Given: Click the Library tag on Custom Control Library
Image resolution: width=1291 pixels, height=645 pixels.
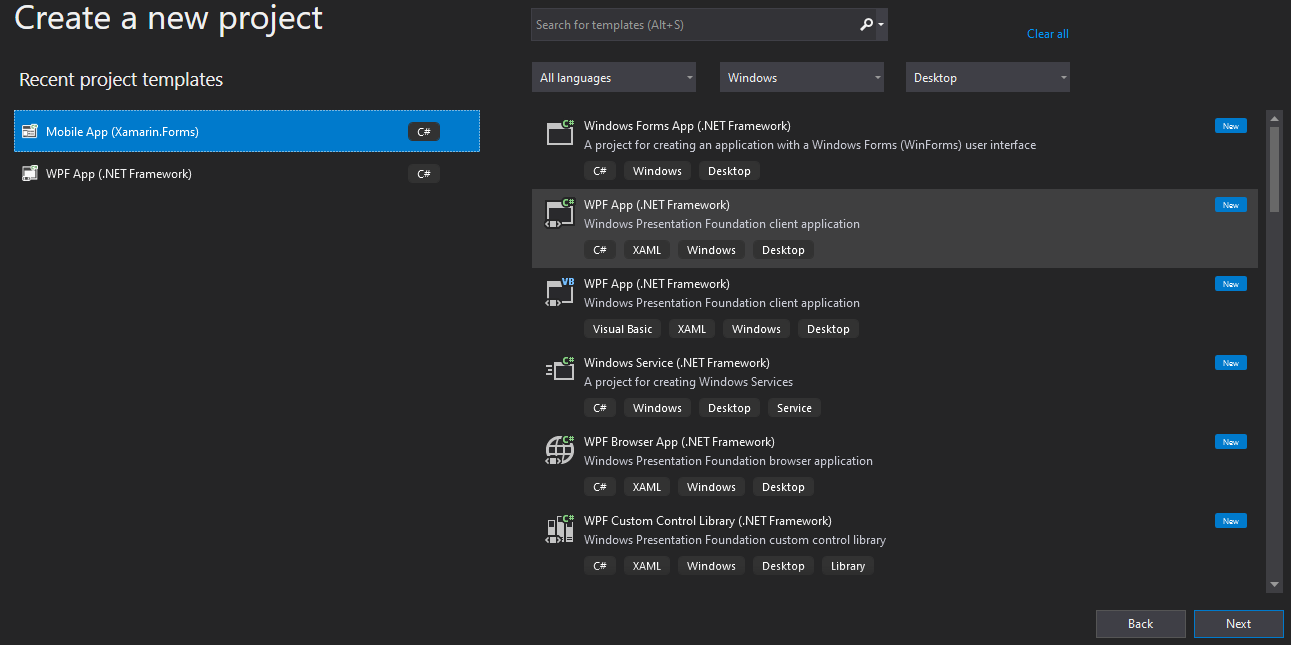Looking at the screenshot, I should pyautogui.click(x=848, y=566).
